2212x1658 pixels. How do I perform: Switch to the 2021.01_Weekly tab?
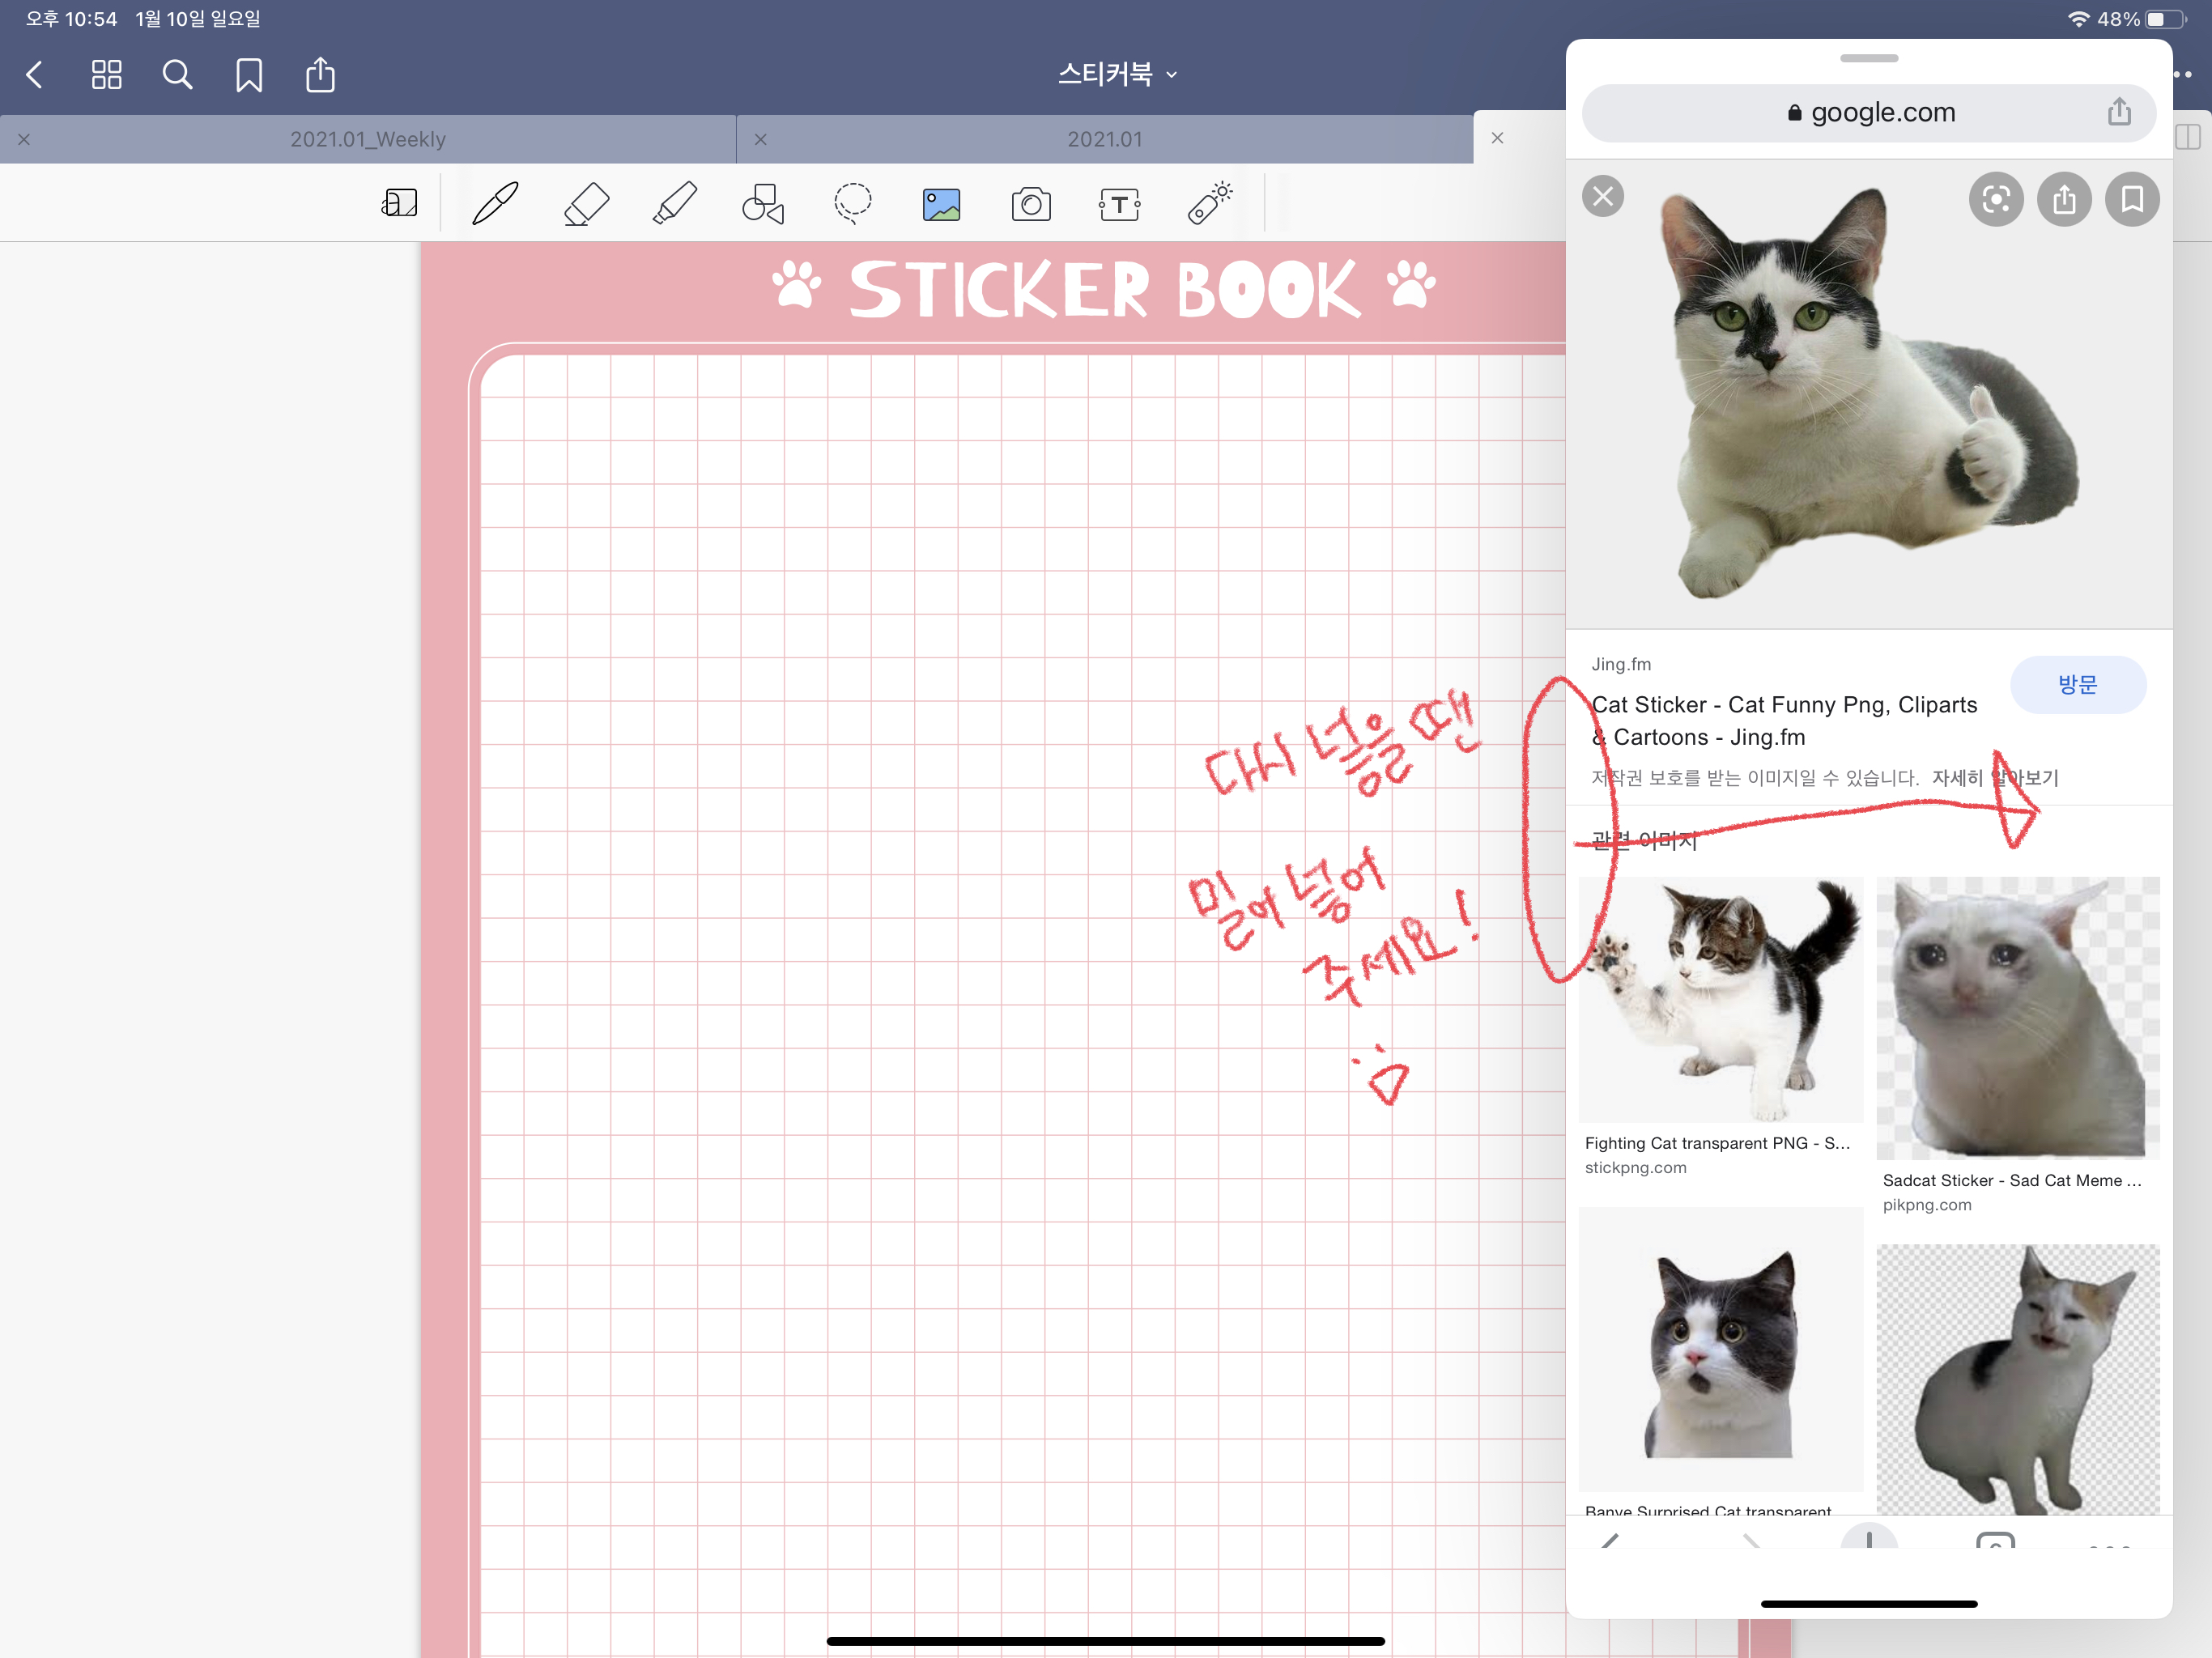point(368,139)
